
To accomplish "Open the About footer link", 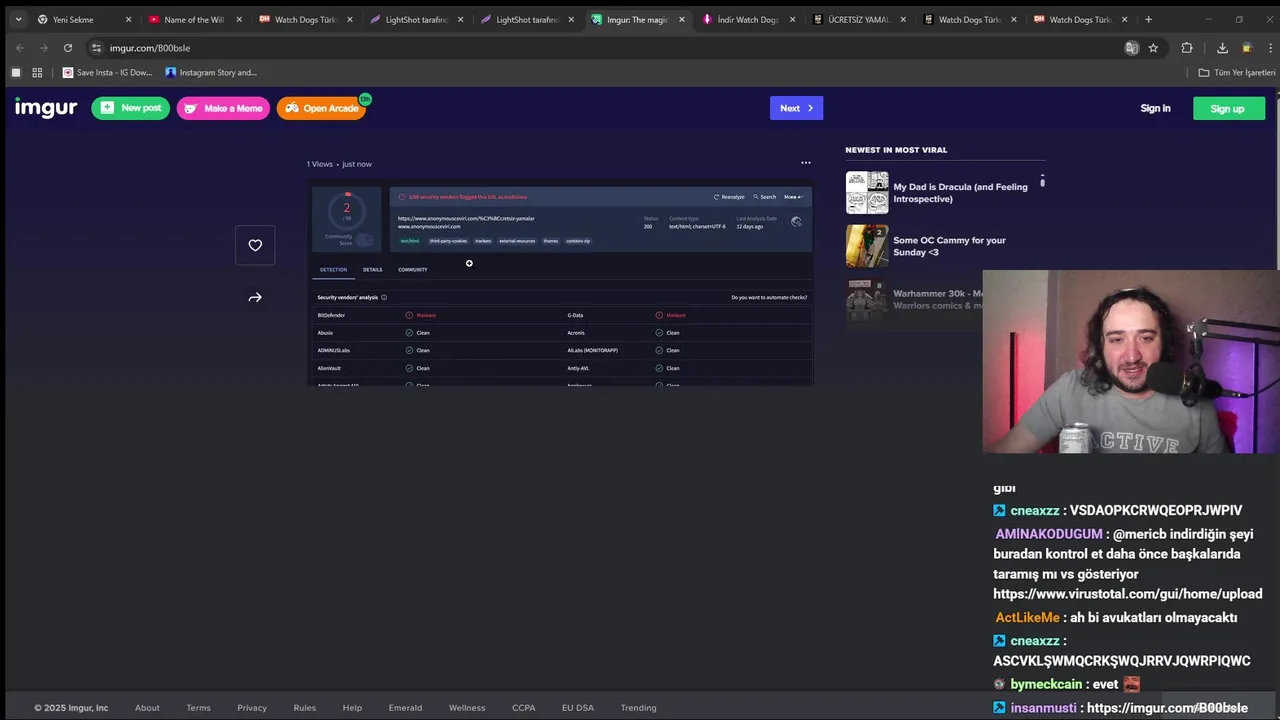I will [147, 708].
